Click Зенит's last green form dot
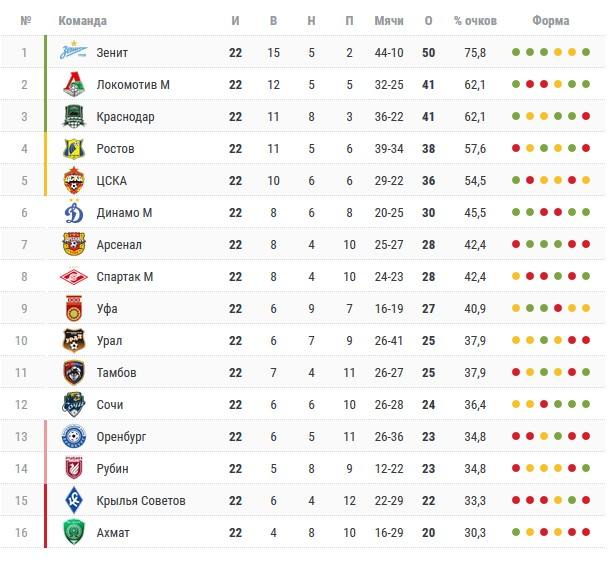Screen dimensions: 608x562 click(x=586, y=52)
